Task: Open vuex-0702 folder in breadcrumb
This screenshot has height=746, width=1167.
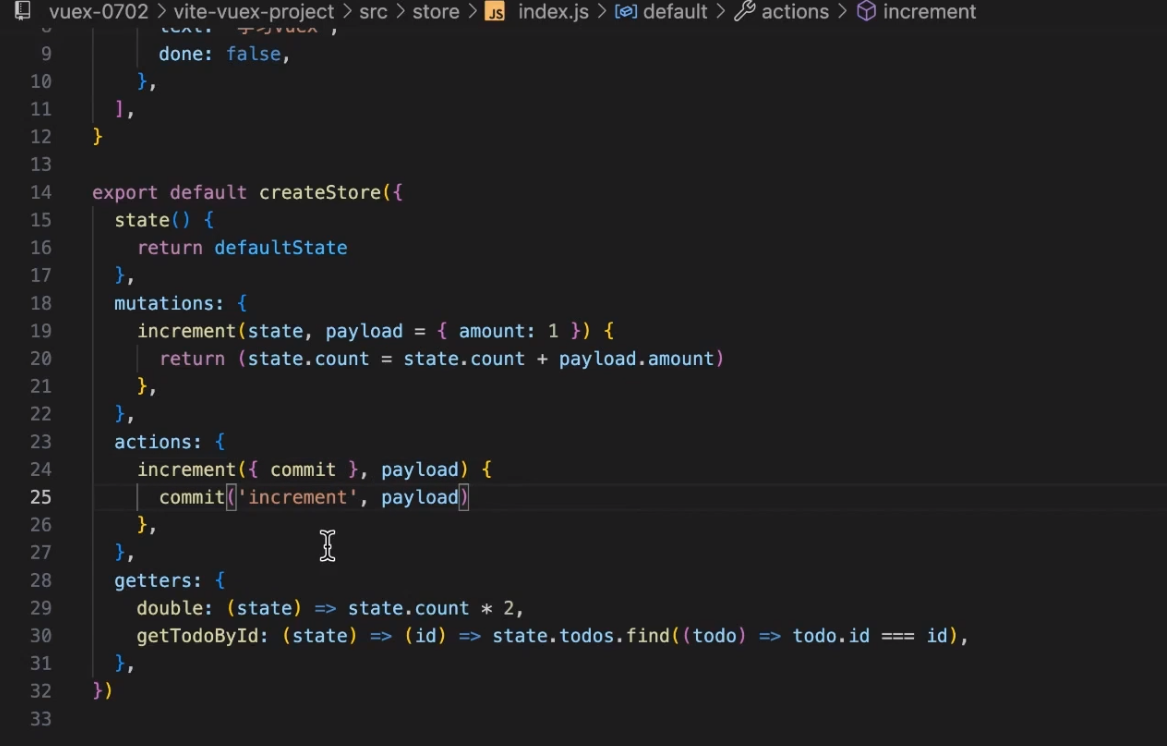Action: tap(98, 12)
